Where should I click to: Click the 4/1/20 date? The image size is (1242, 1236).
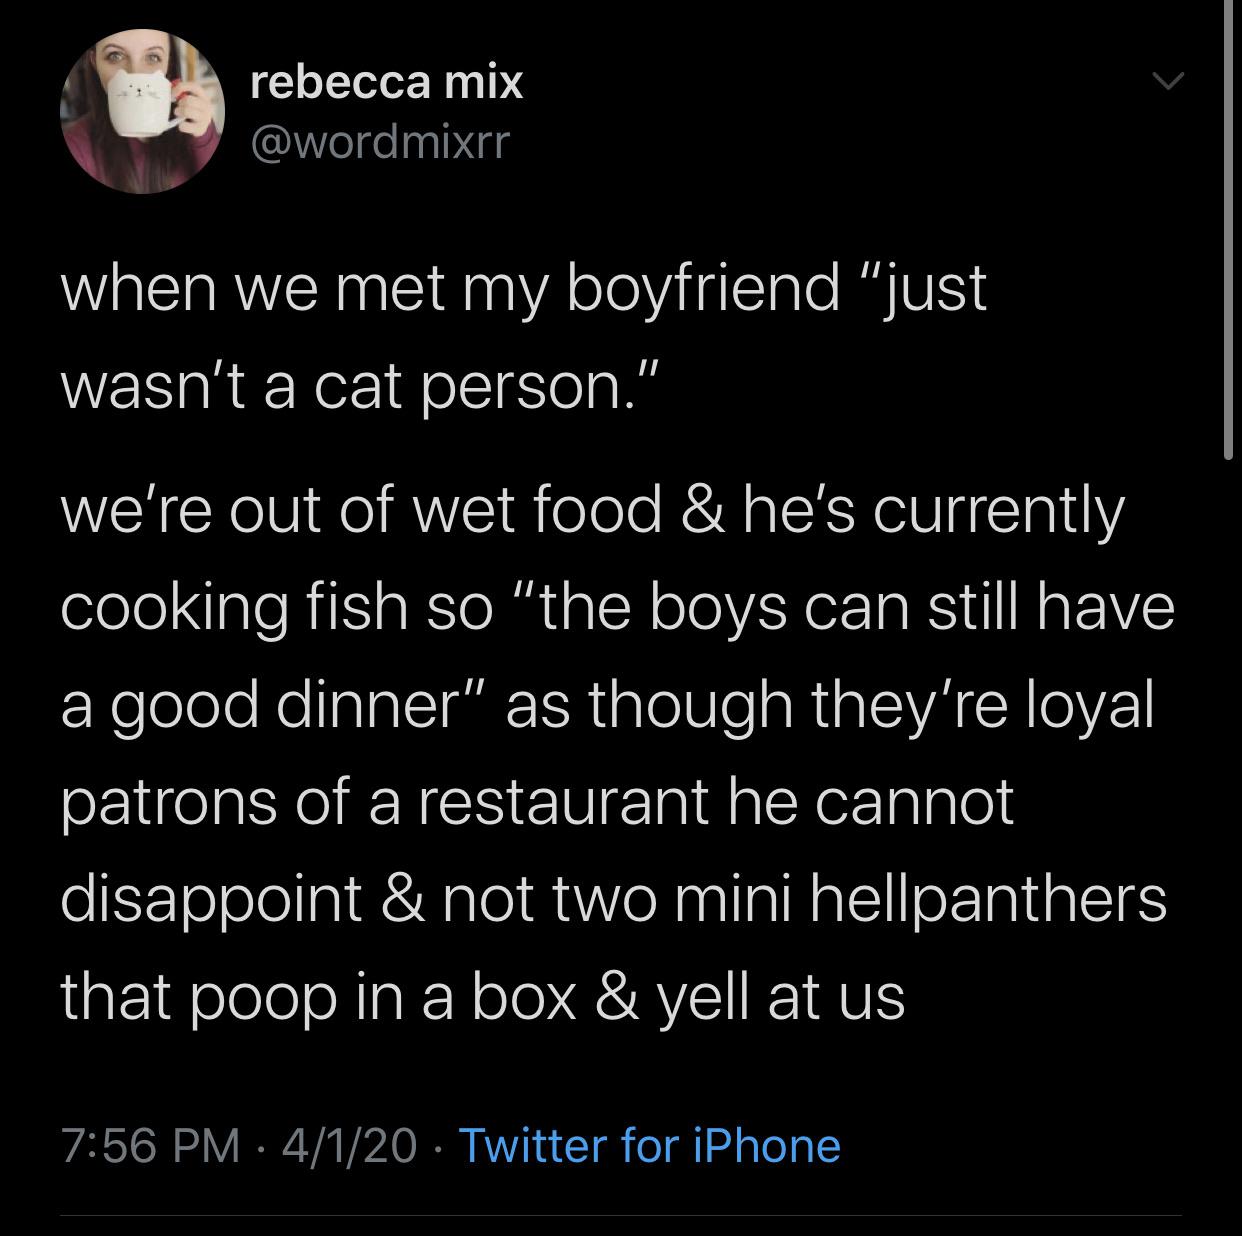[349, 1145]
